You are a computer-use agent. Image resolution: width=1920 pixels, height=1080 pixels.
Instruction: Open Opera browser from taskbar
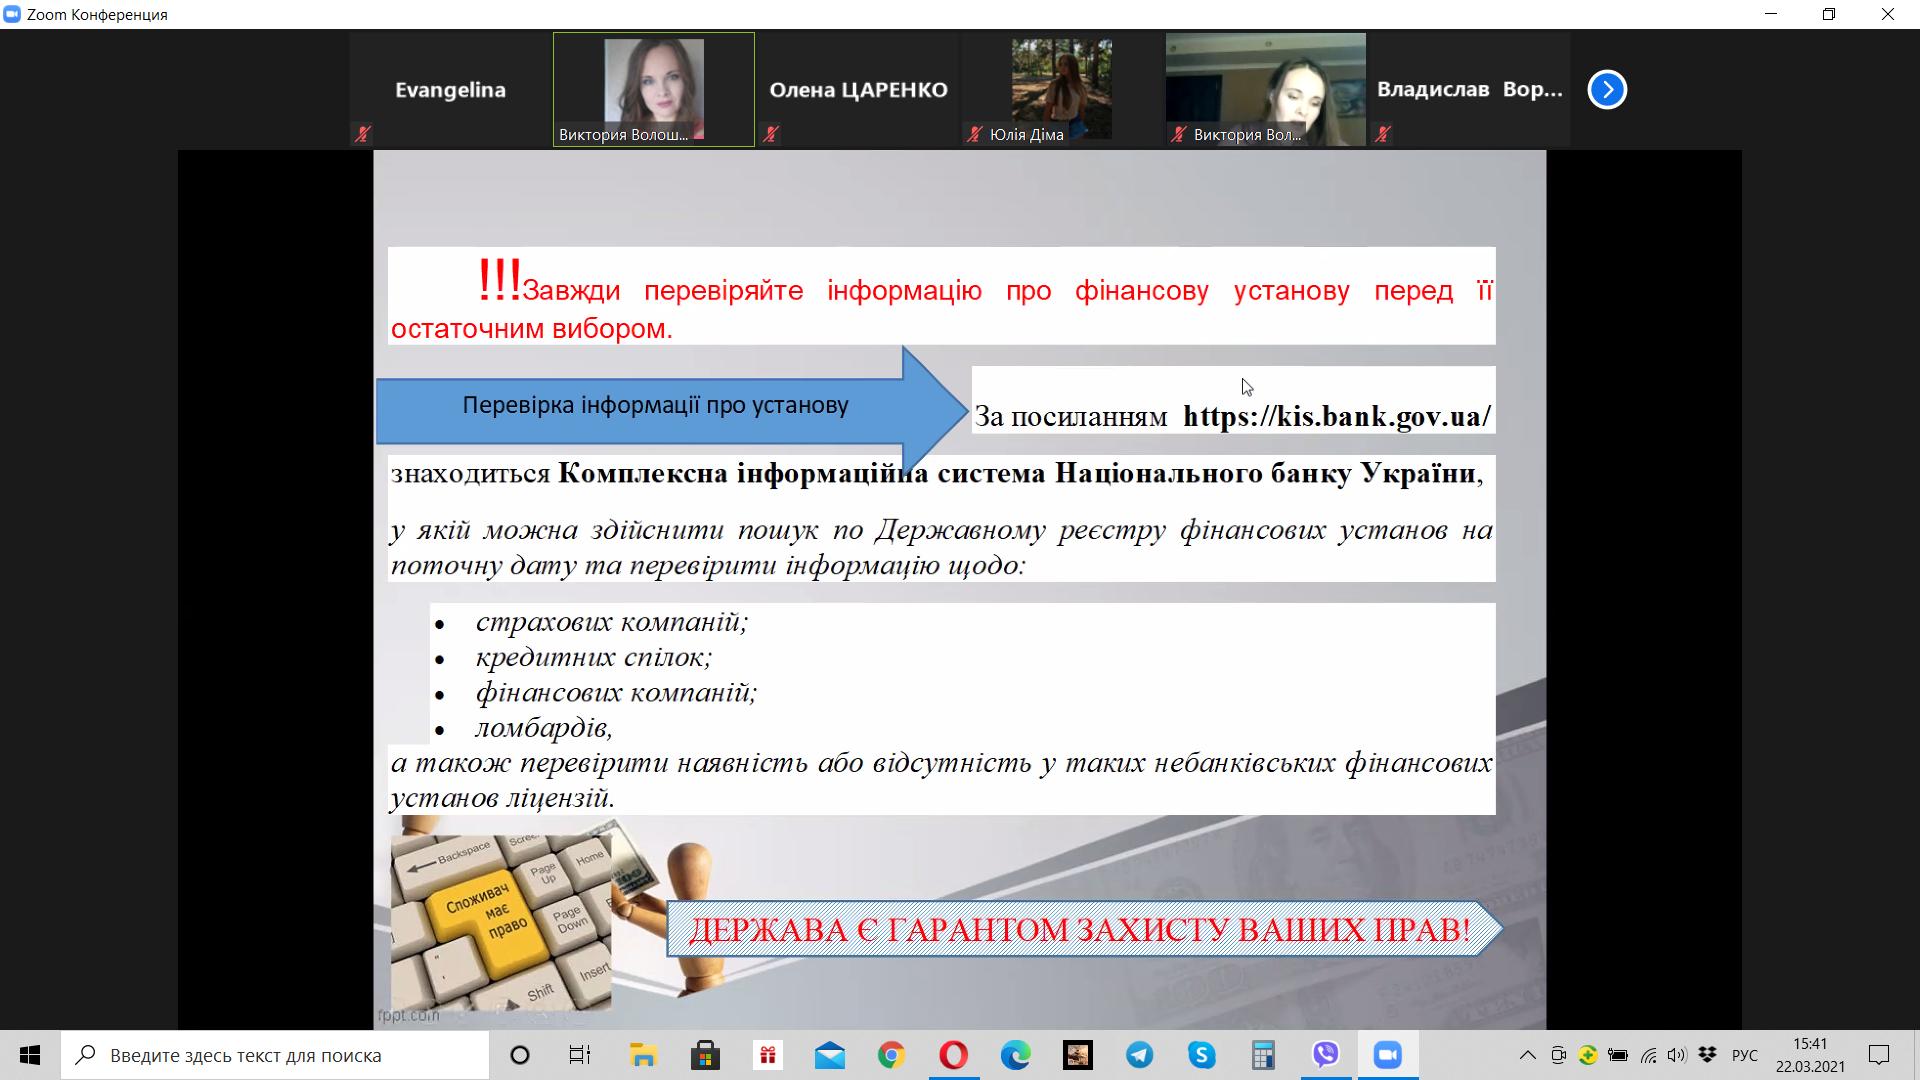(x=953, y=1055)
